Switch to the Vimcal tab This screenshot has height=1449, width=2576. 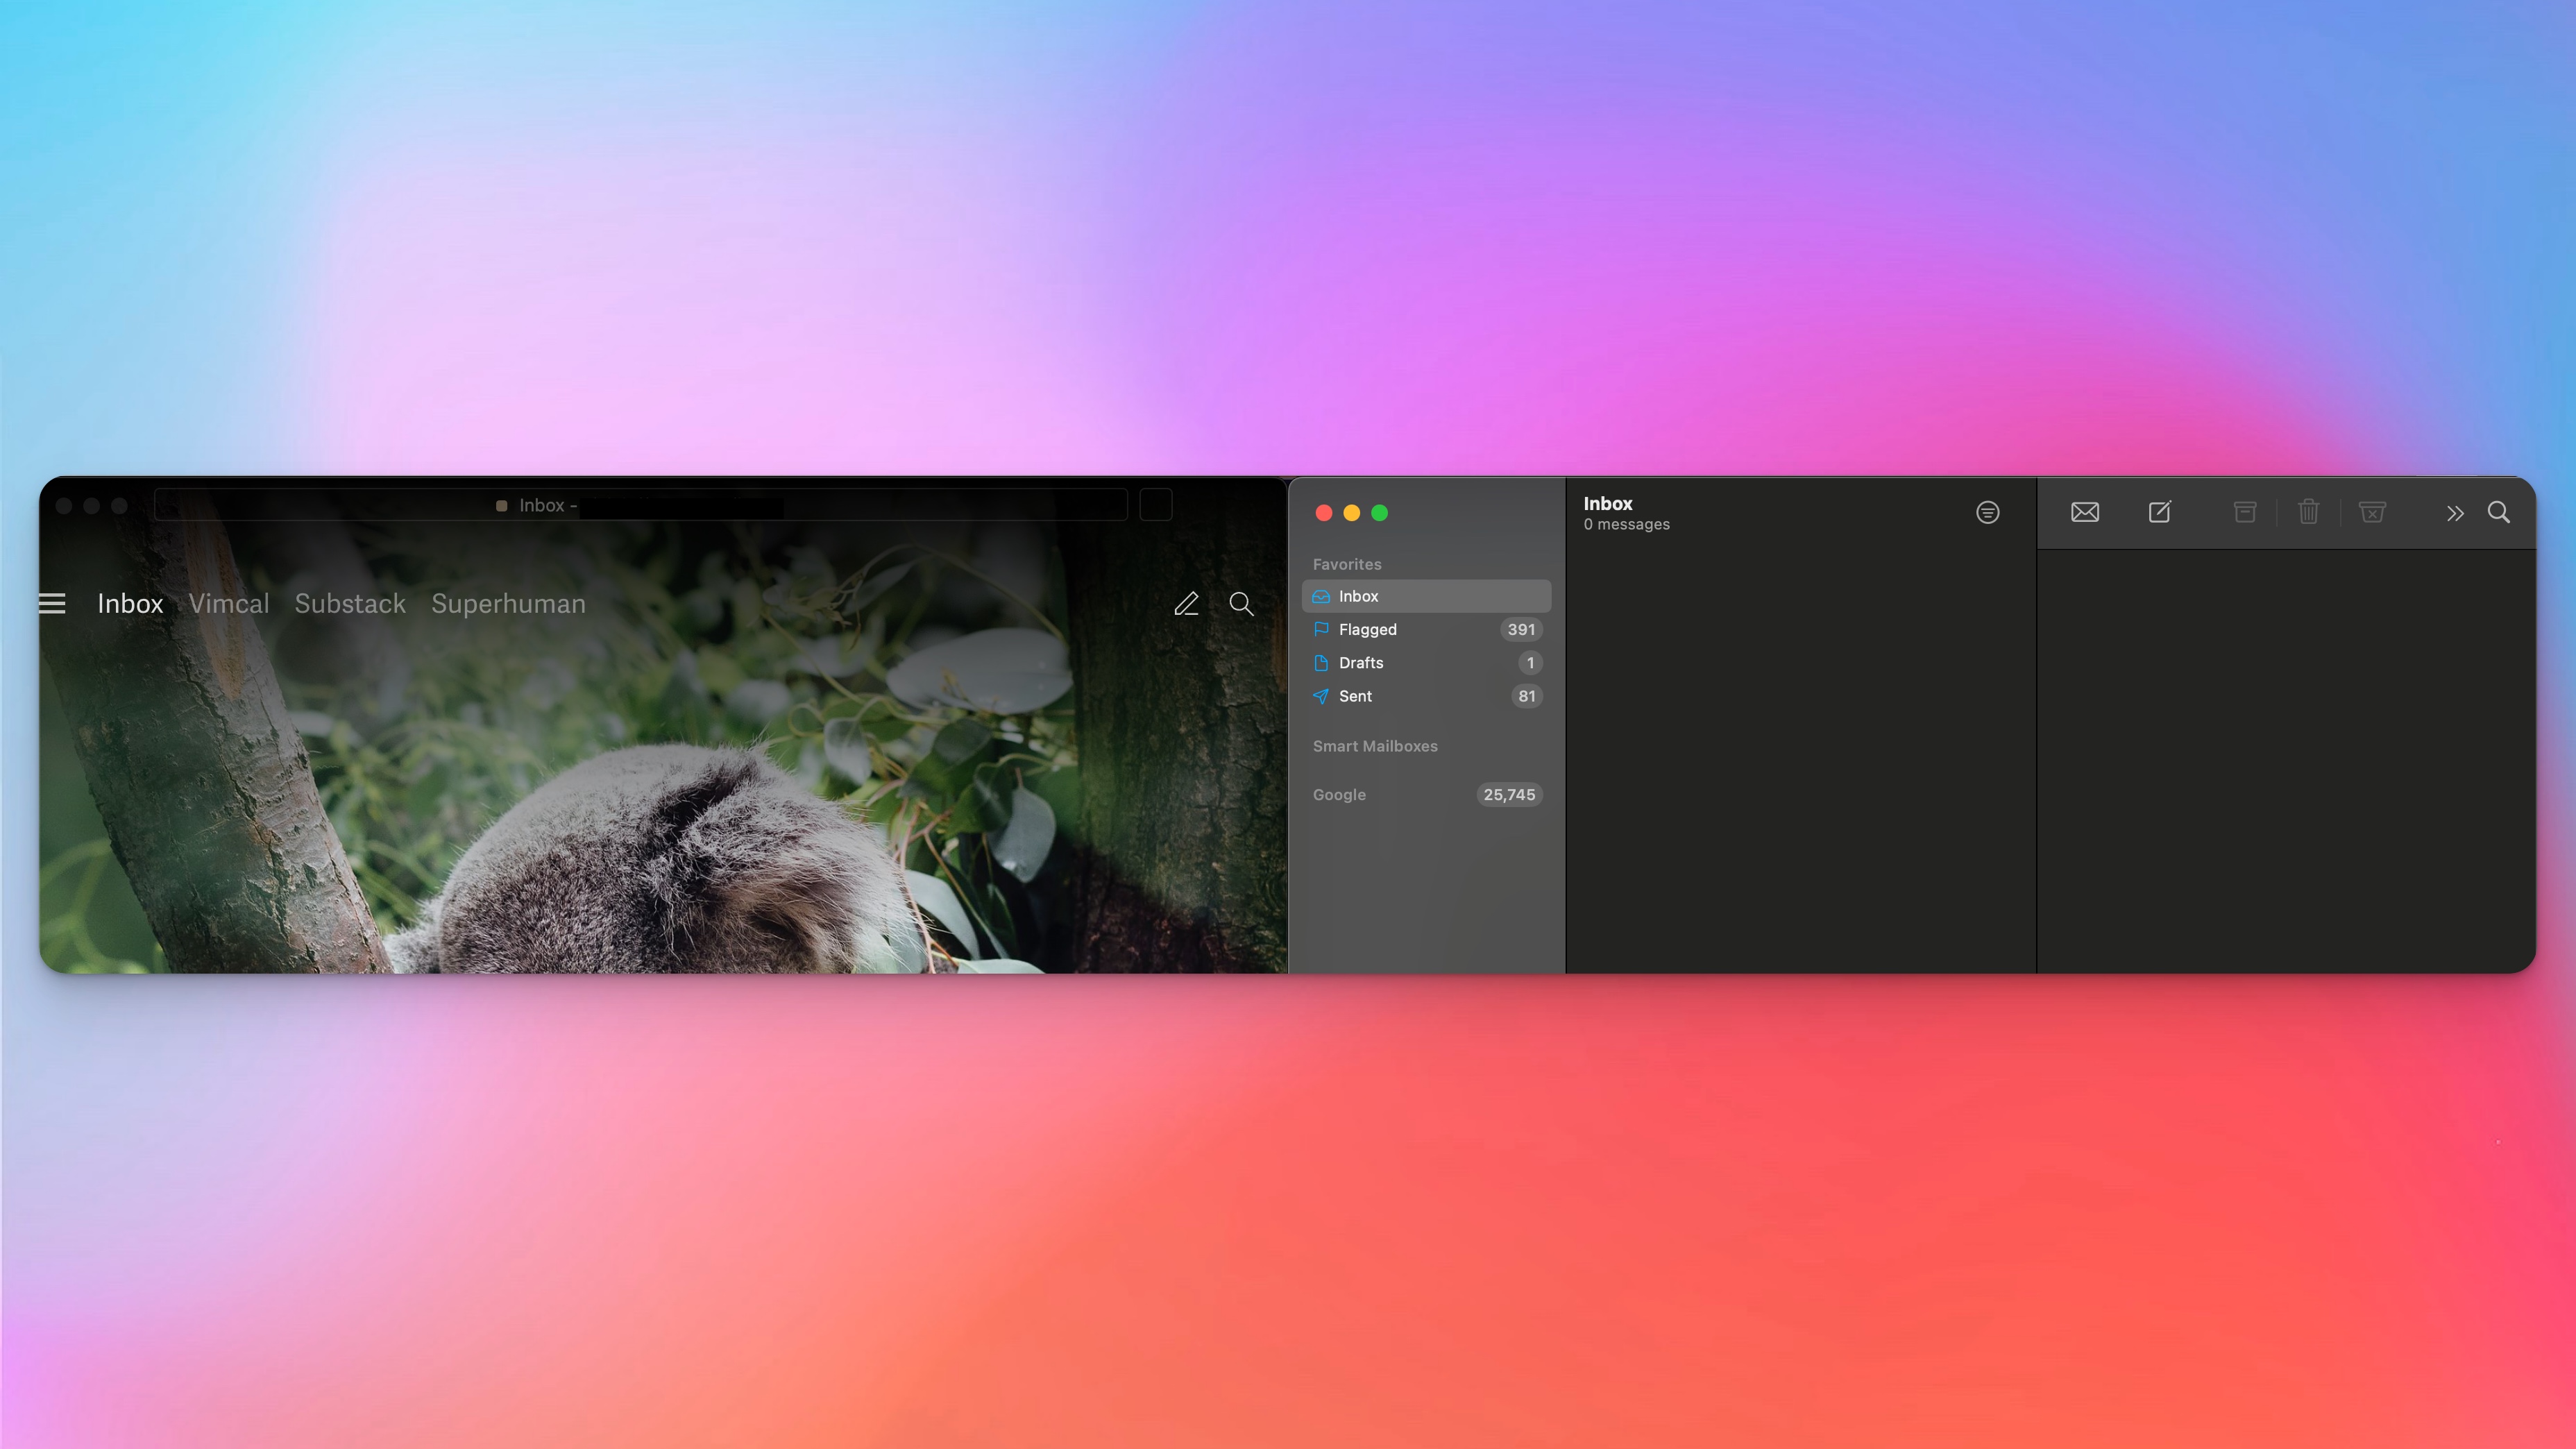pyautogui.click(x=229, y=604)
